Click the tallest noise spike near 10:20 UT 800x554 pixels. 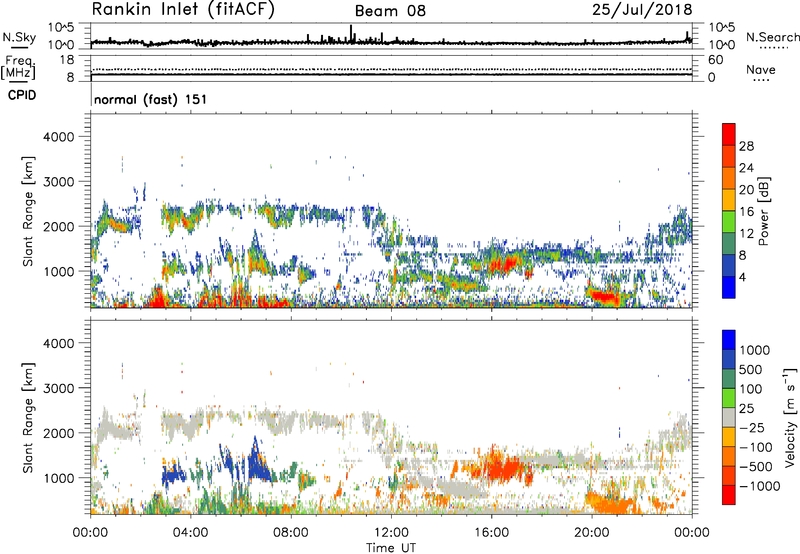351,33
